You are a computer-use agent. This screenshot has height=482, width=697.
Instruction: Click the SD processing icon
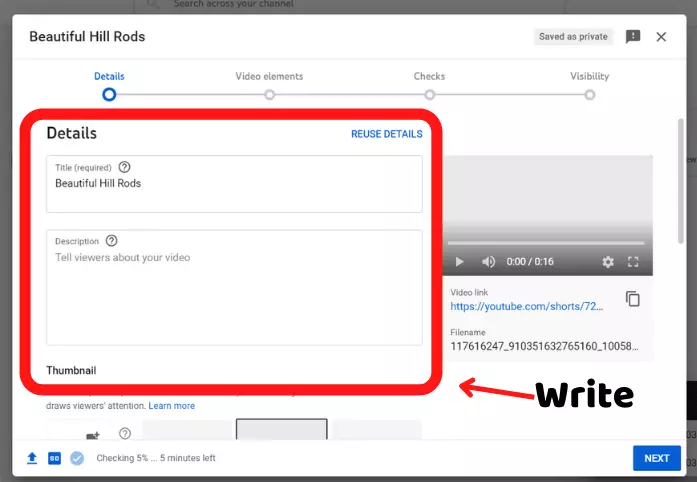pyautogui.click(x=54, y=458)
